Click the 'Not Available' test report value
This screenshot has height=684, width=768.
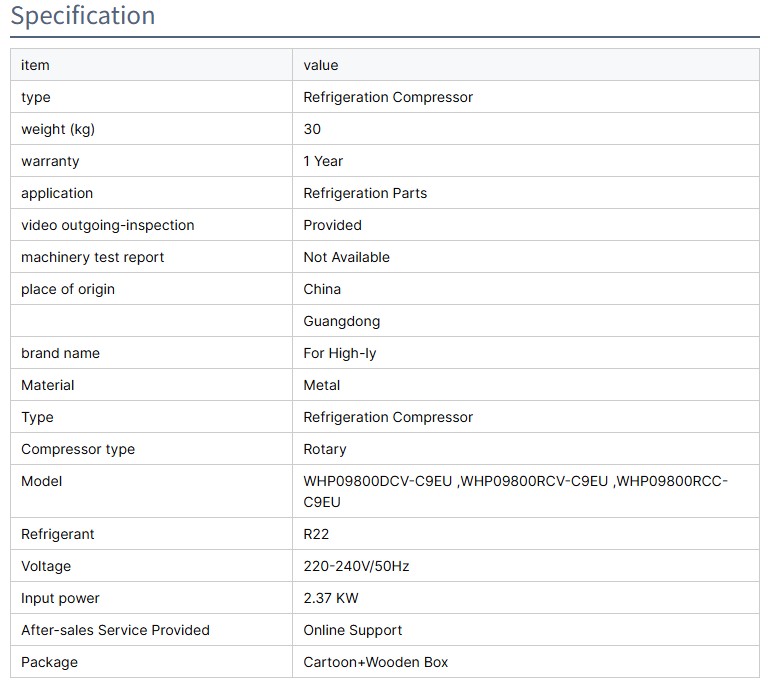pyautogui.click(x=346, y=257)
